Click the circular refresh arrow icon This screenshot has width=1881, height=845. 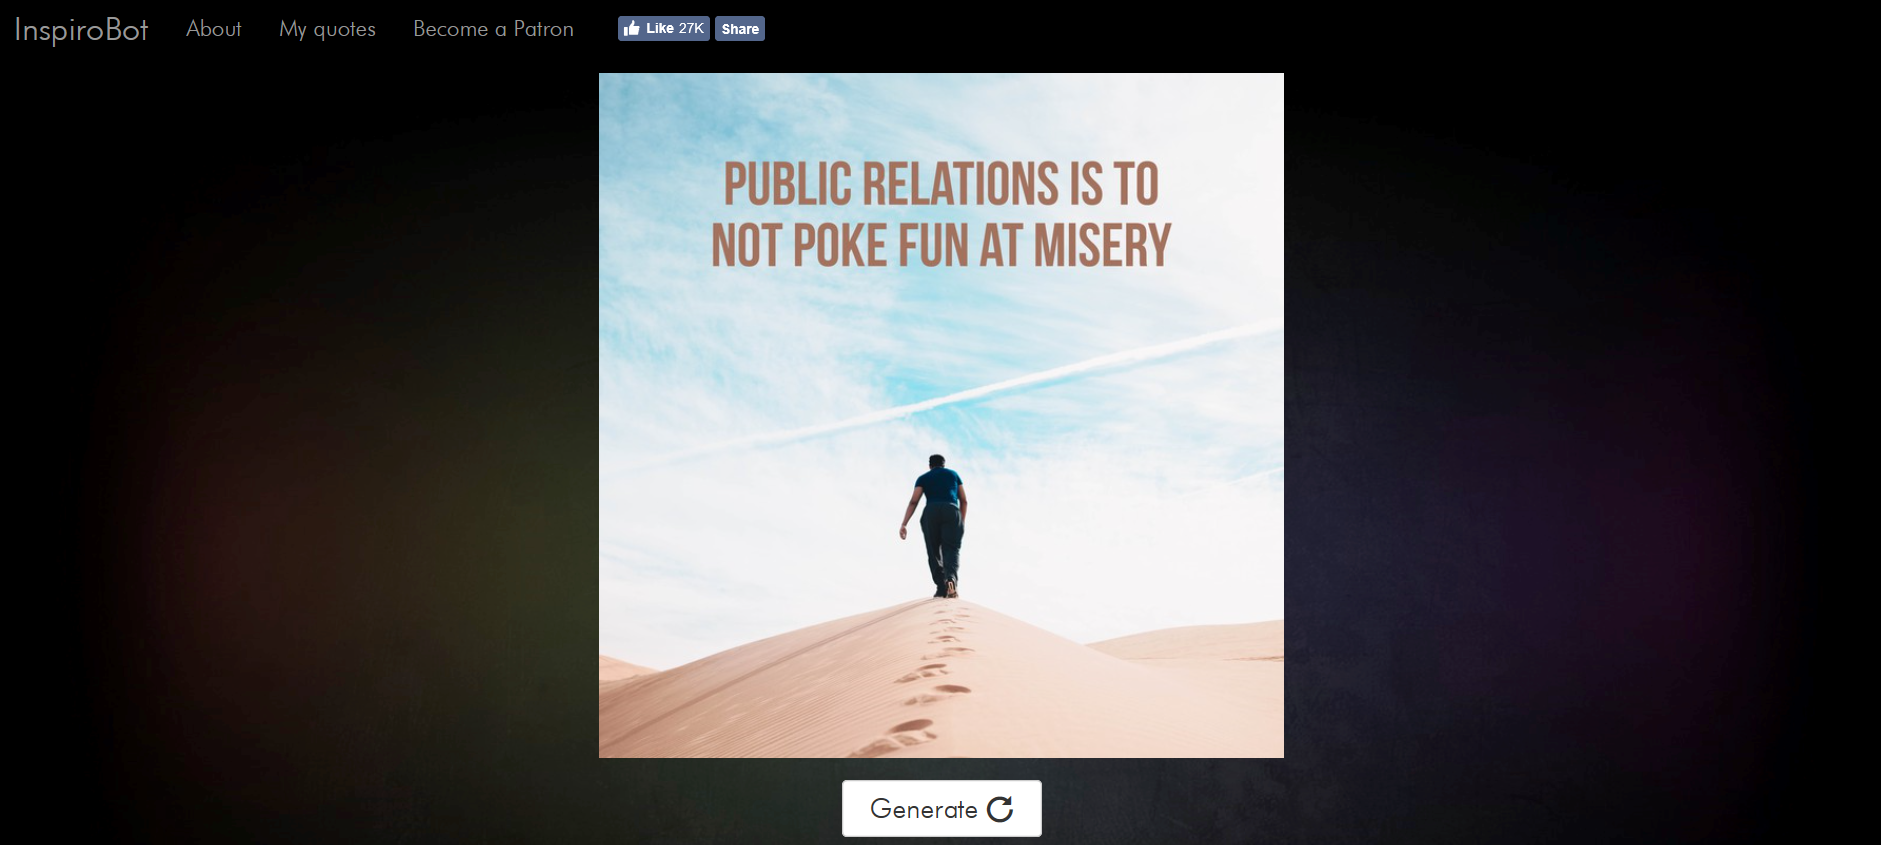coord(1000,809)
